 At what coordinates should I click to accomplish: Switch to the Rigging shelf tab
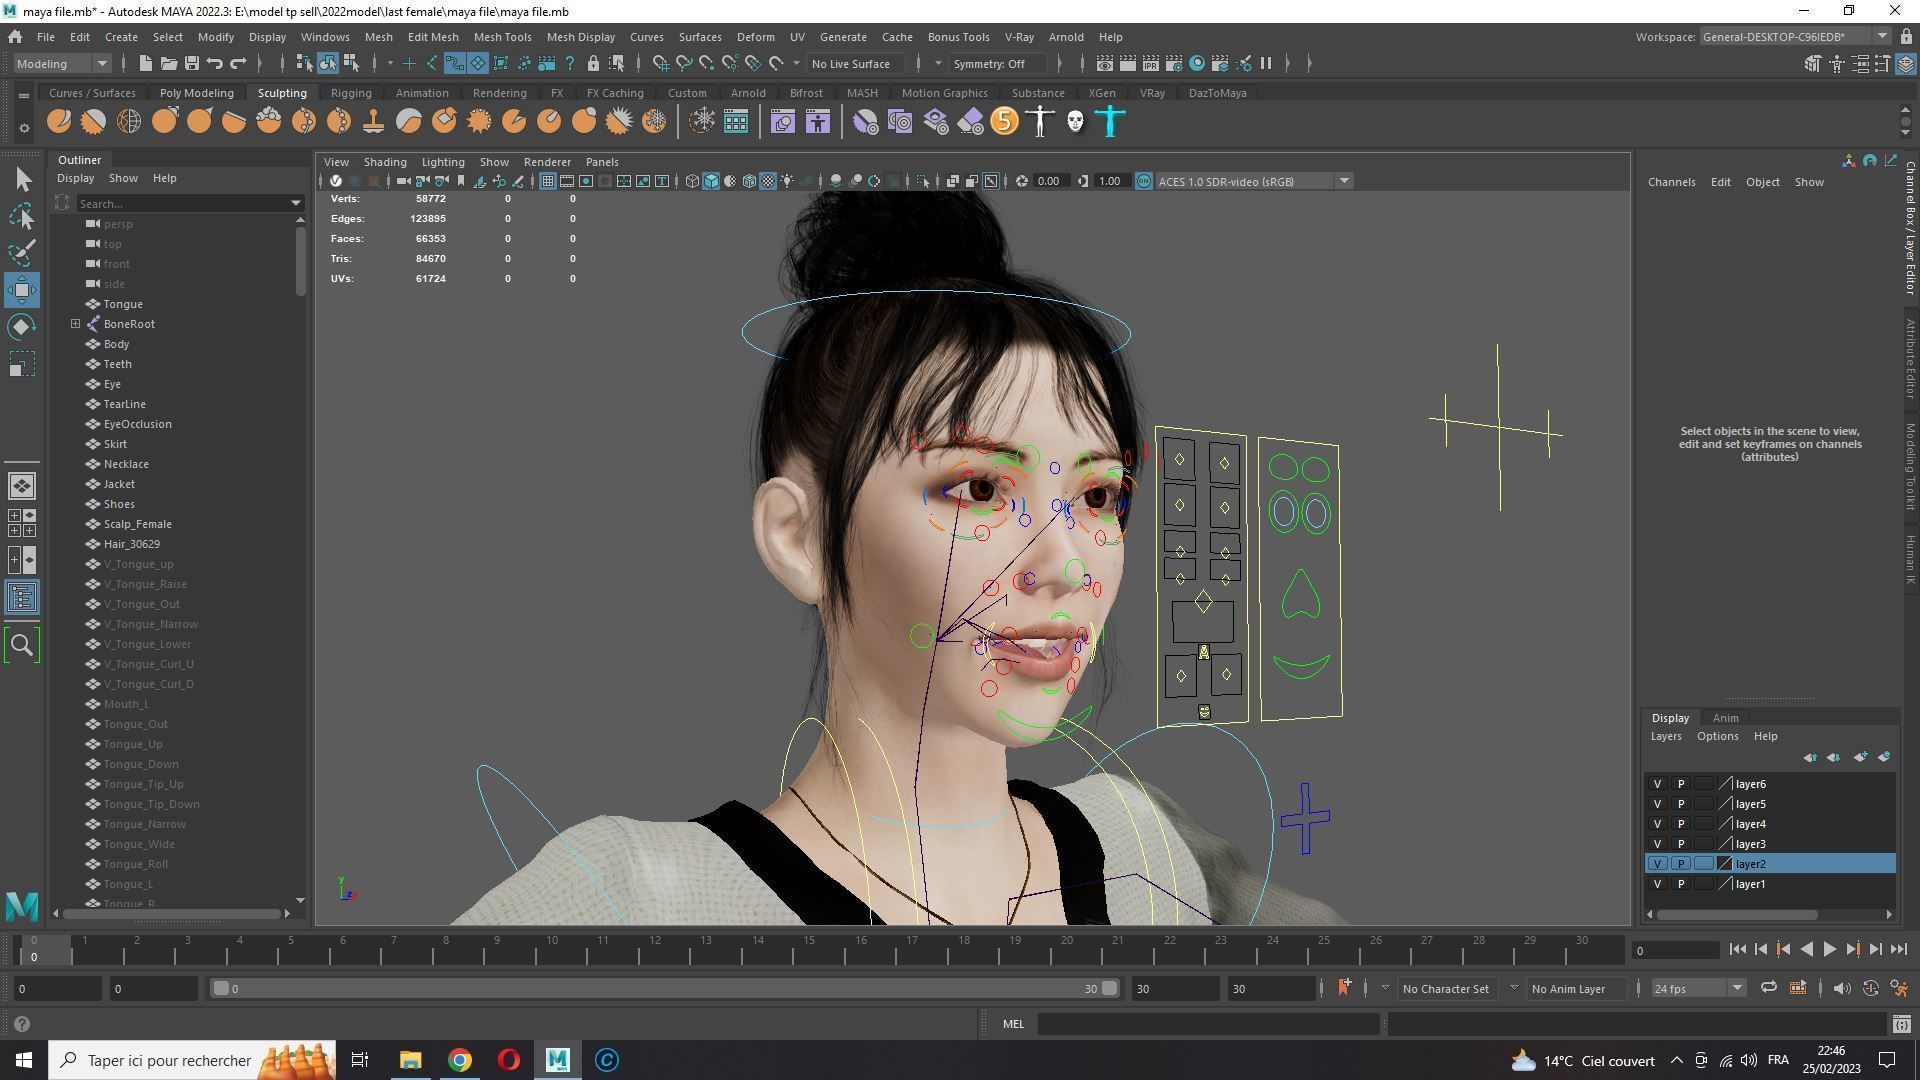[x=350, y=93]
